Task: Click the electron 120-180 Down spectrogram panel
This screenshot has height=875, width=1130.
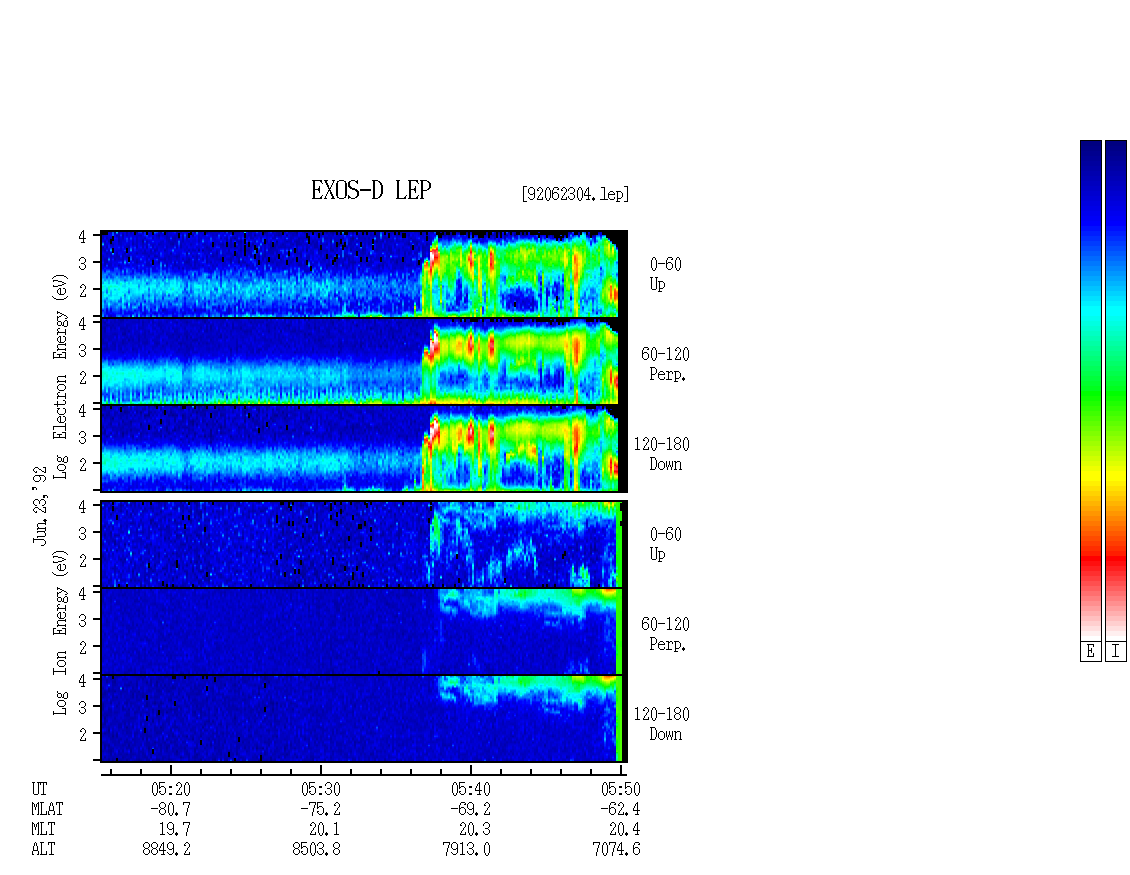Action: tap(364, 448)
